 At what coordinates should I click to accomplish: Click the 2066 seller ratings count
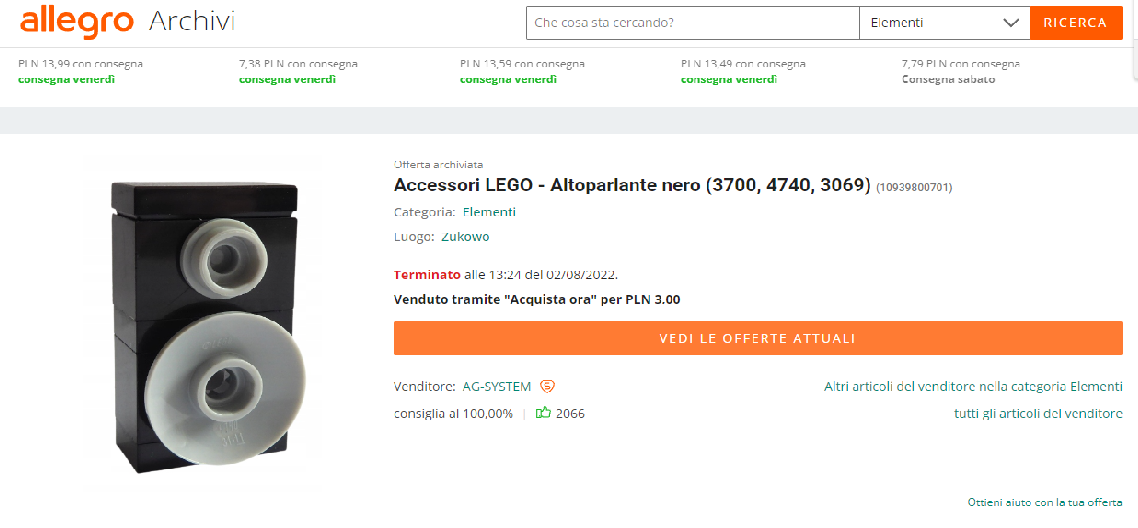570,413
